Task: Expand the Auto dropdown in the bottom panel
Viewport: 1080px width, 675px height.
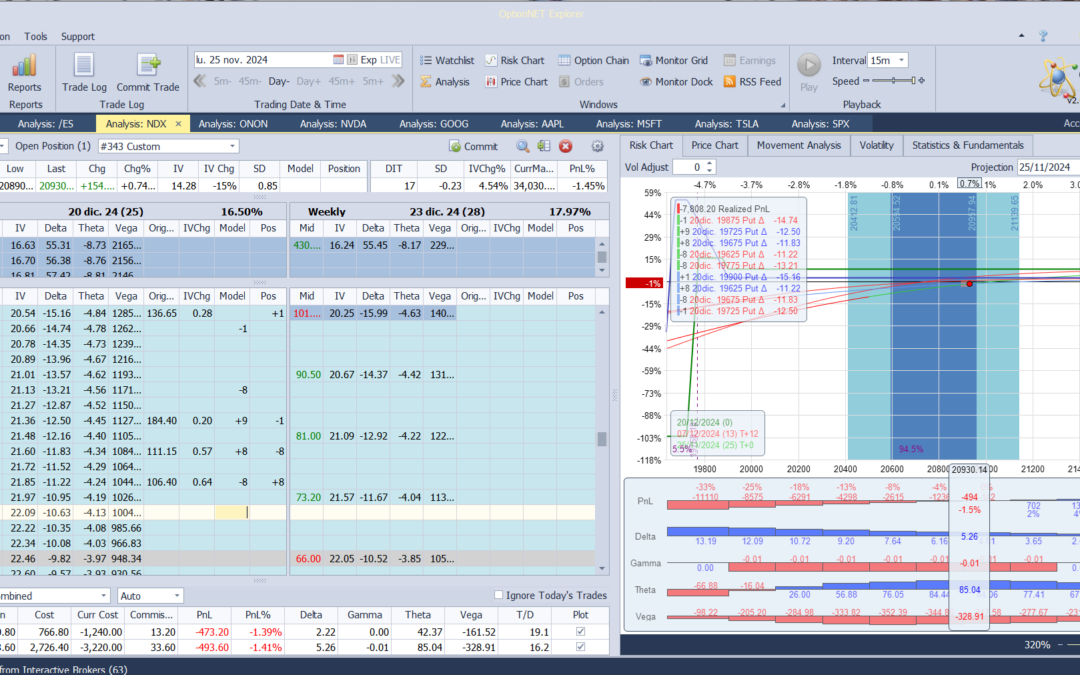Action: (177, 595)
